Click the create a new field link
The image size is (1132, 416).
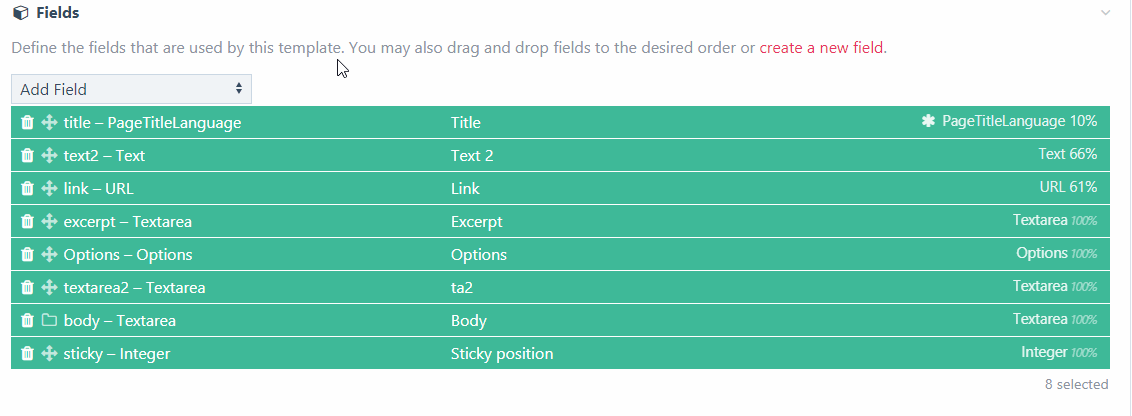tap(821, 47)
